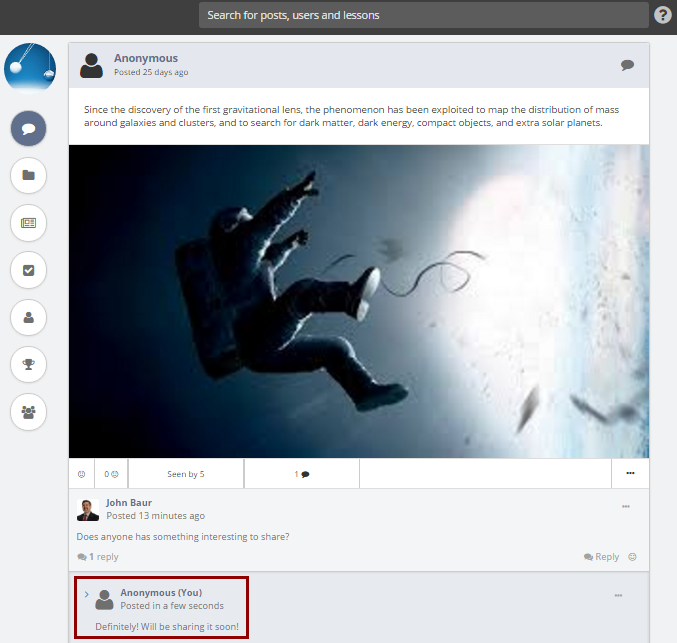Click the 1 reply link
The image size is (677, 643).
tap(98, 557)
